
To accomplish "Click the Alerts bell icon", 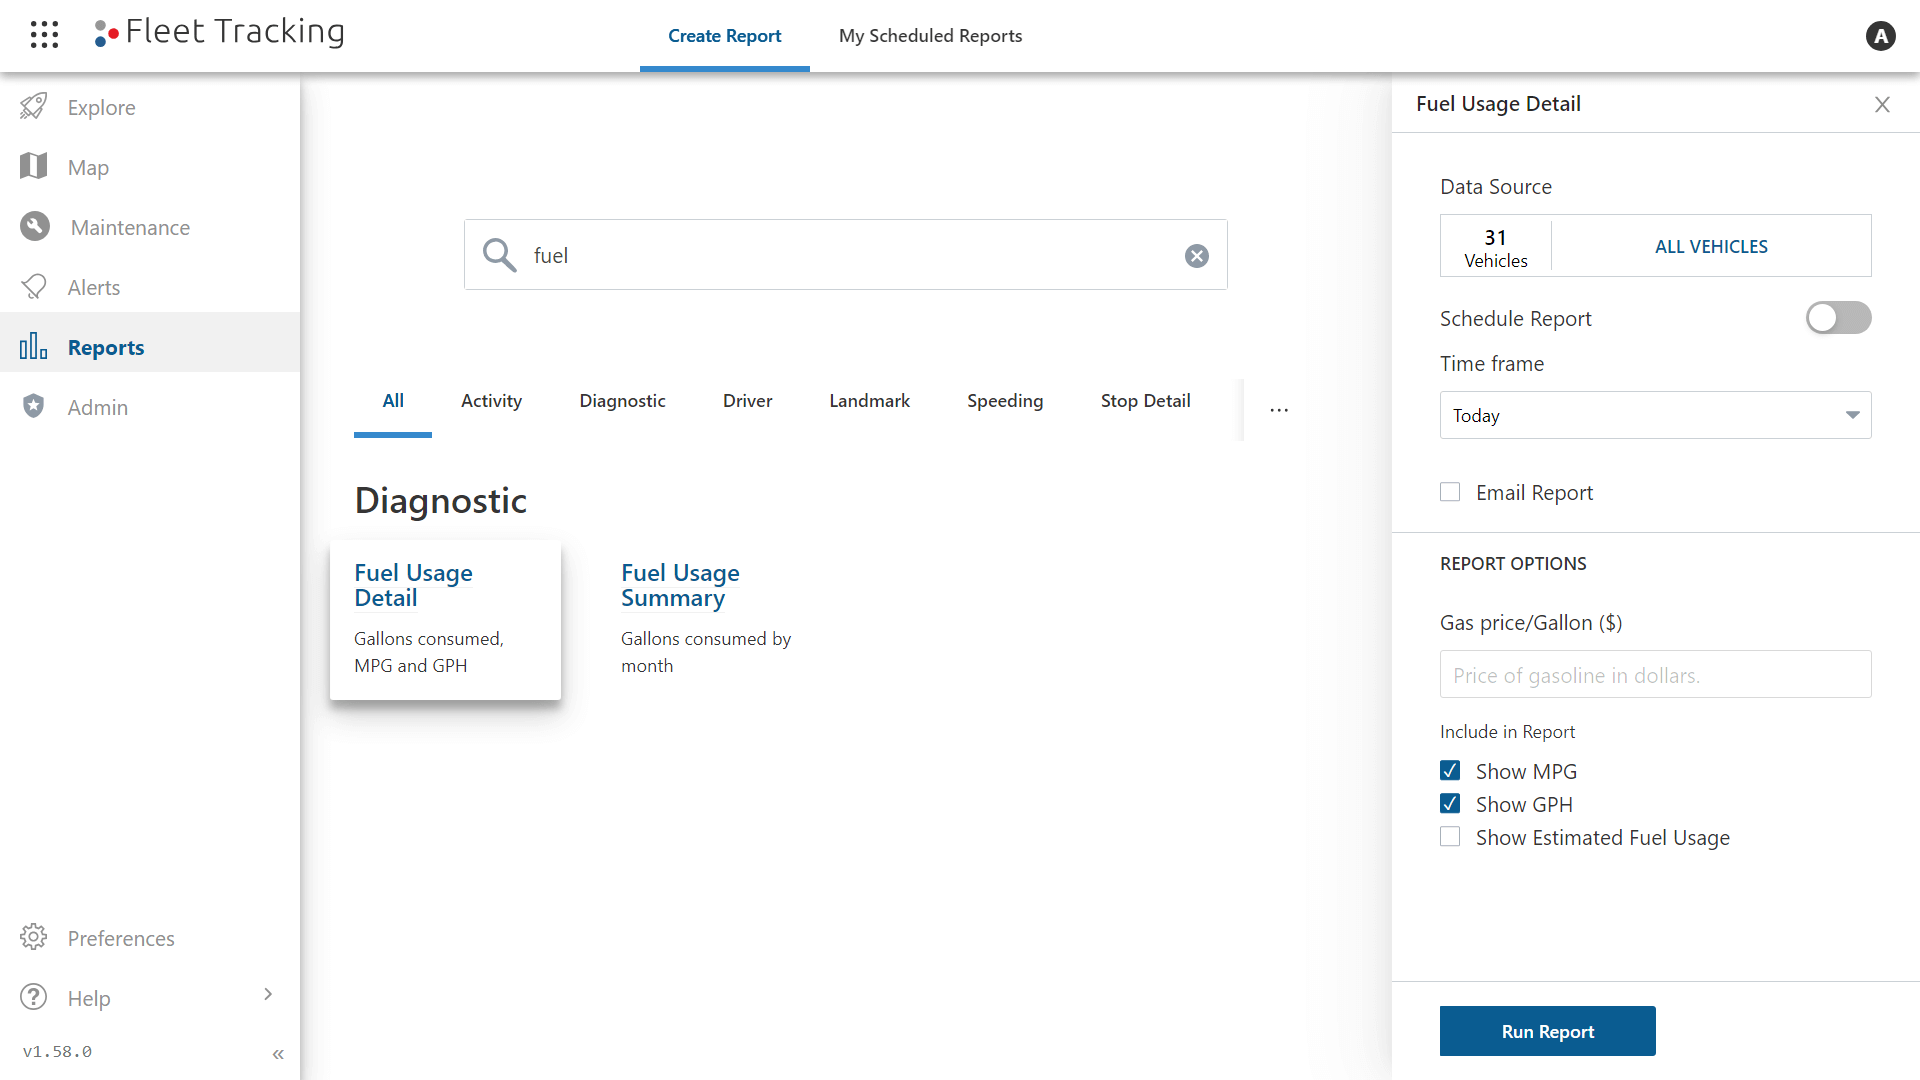I will point(34,287).
